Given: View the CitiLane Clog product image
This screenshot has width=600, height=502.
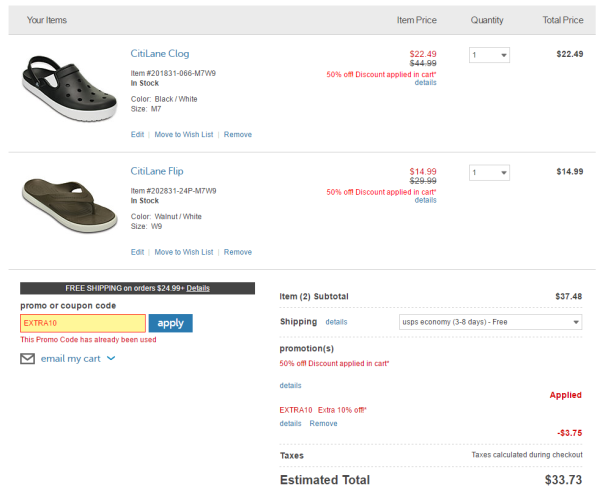Looking at the screenshot, I should [69, 88].
